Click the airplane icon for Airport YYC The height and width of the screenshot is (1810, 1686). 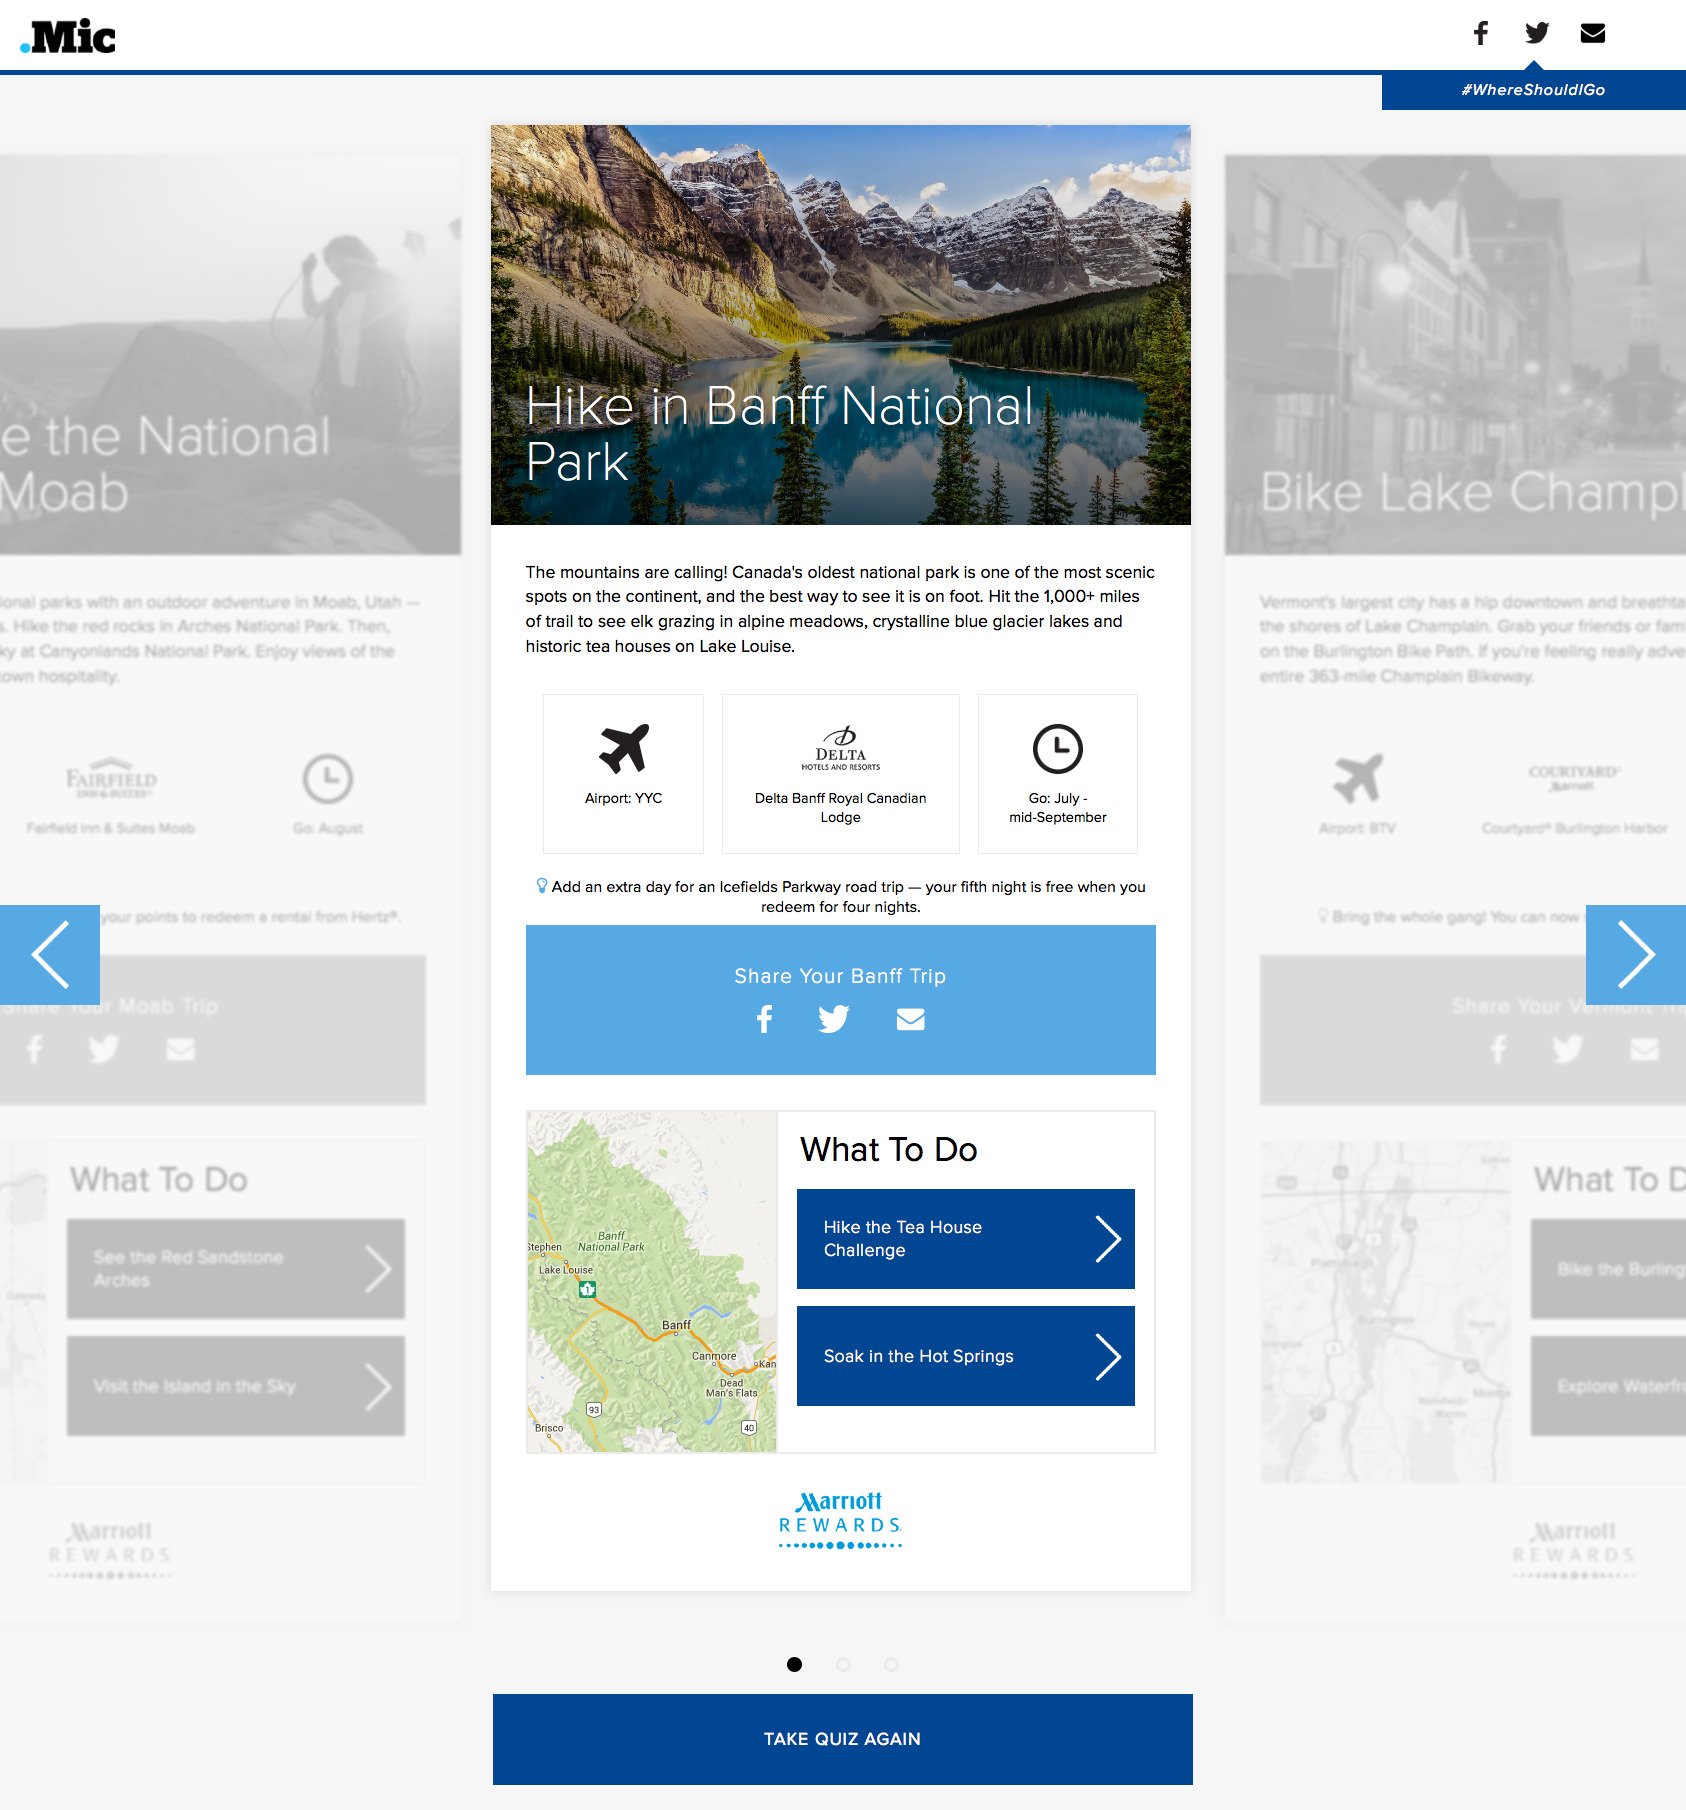623,749
